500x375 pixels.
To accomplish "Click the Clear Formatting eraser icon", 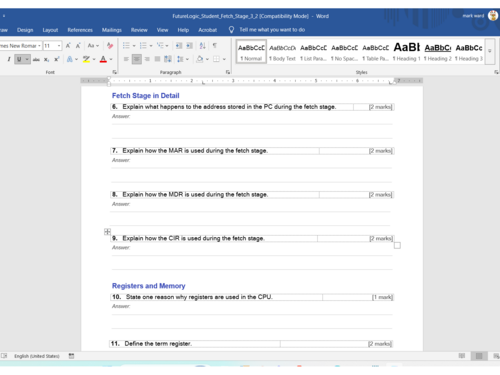I will tap(110, 45).
